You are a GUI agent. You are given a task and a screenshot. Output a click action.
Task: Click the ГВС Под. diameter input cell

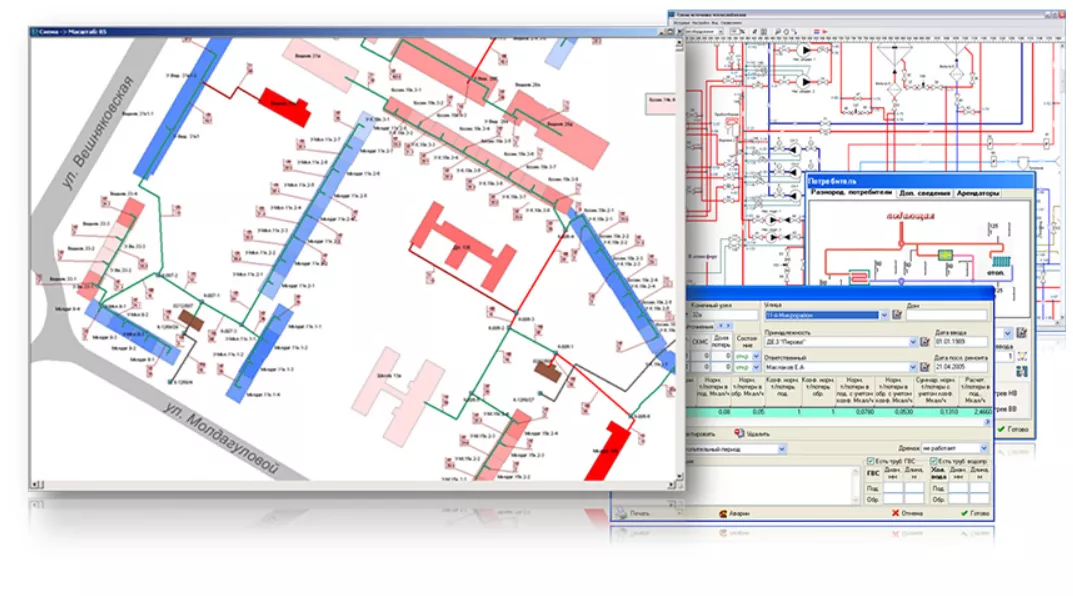[893, 487]
